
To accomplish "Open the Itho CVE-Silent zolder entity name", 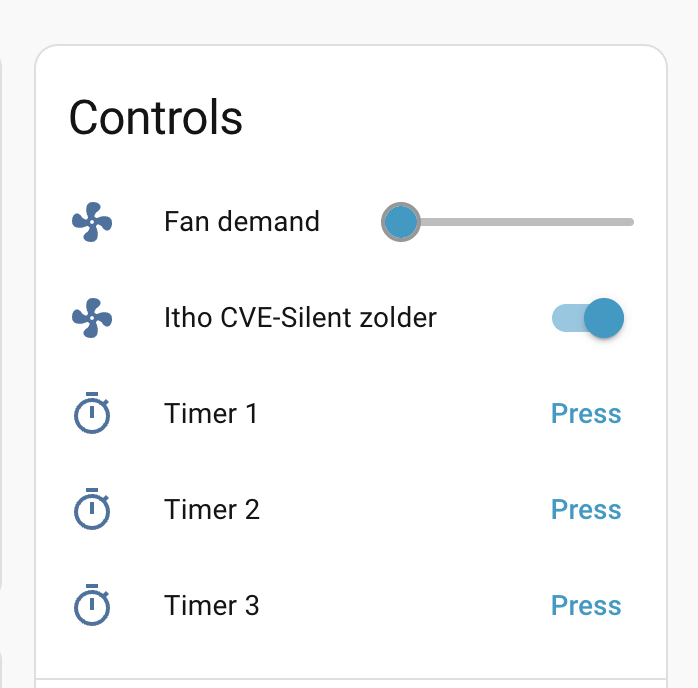I will click(300, 318).
